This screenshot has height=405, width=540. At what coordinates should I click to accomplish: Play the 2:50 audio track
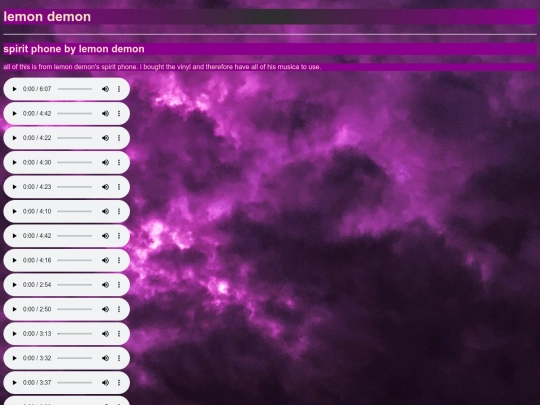point(14,309)
